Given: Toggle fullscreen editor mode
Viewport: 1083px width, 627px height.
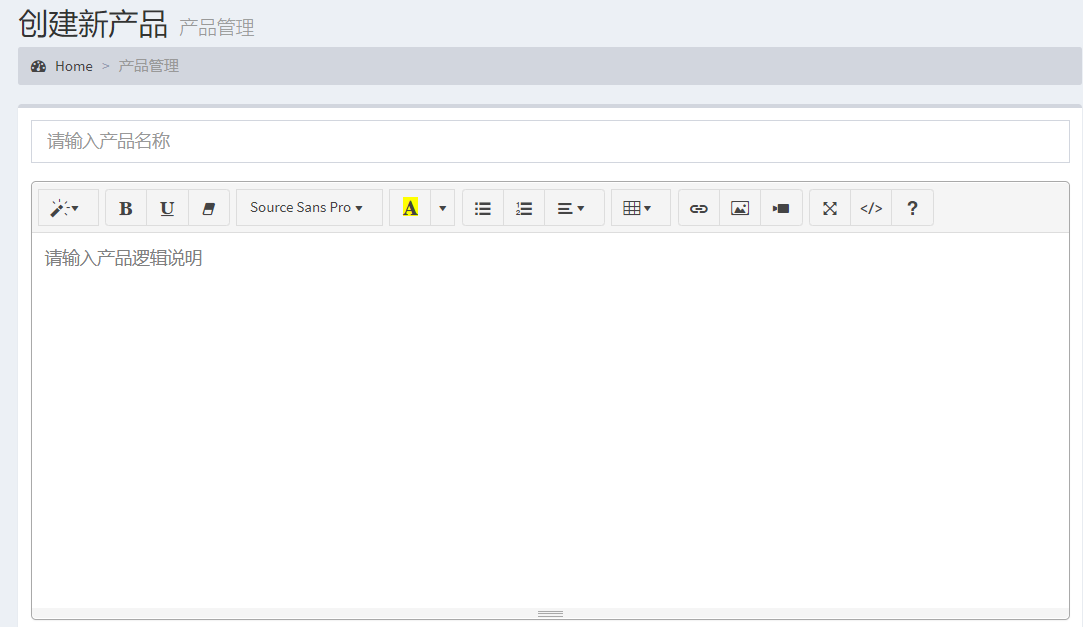Looking at the screenshot, I should (x=830, y=208).
